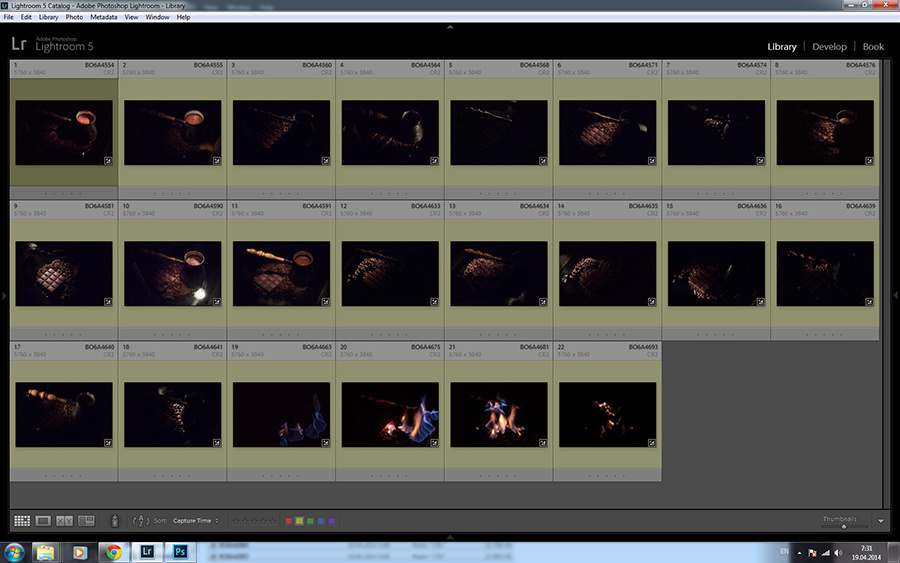This screenshot has height=563, width=900.
Task: Select the Painter spray can tool
Action: (x=114, y=521)
